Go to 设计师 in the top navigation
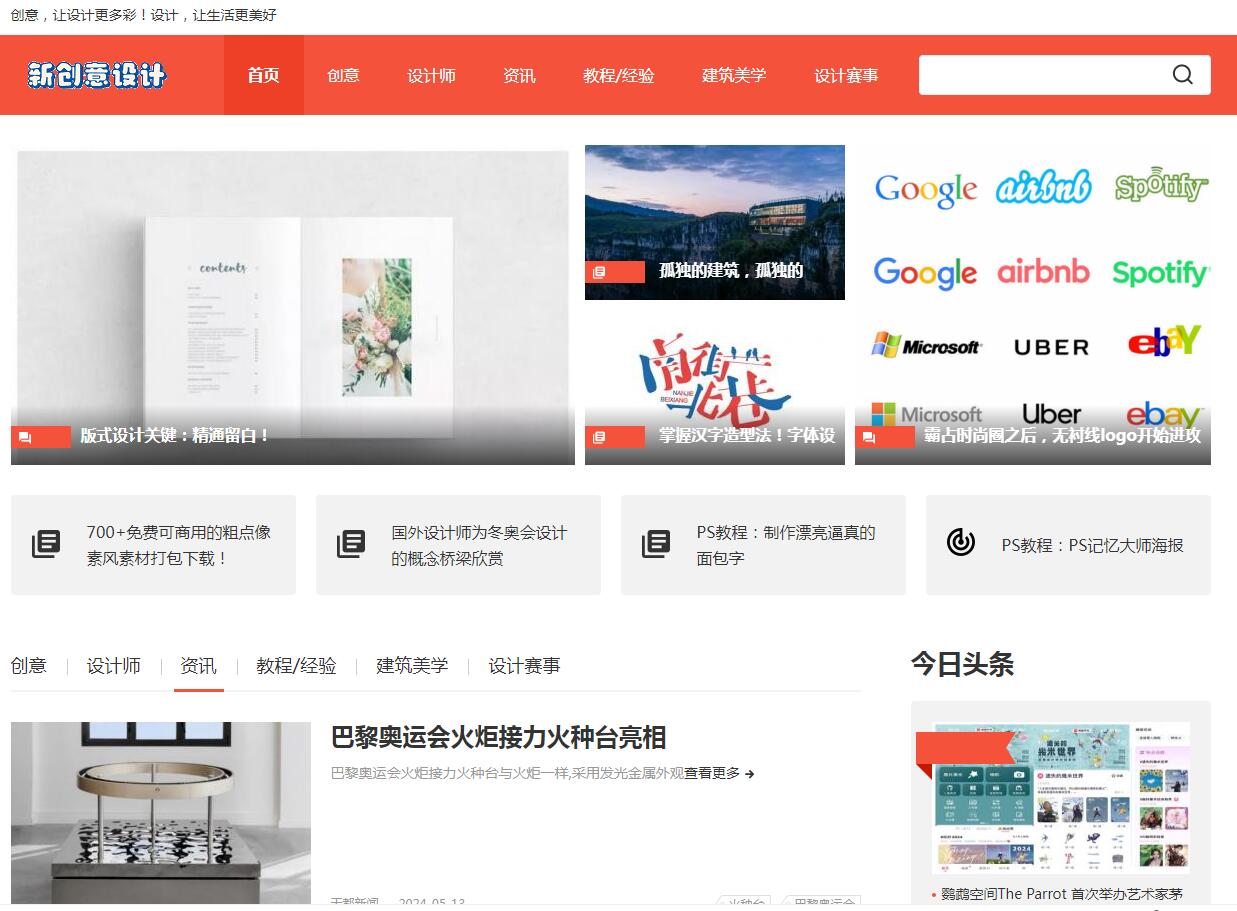The height and width of the screenshot is (911, 1237). pos(431,75)
